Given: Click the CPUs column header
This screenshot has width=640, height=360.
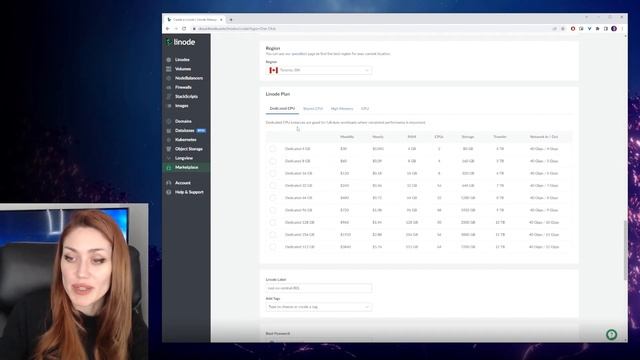Looking at the screenshot, I should pyautogui.click(x=439, y=137).
